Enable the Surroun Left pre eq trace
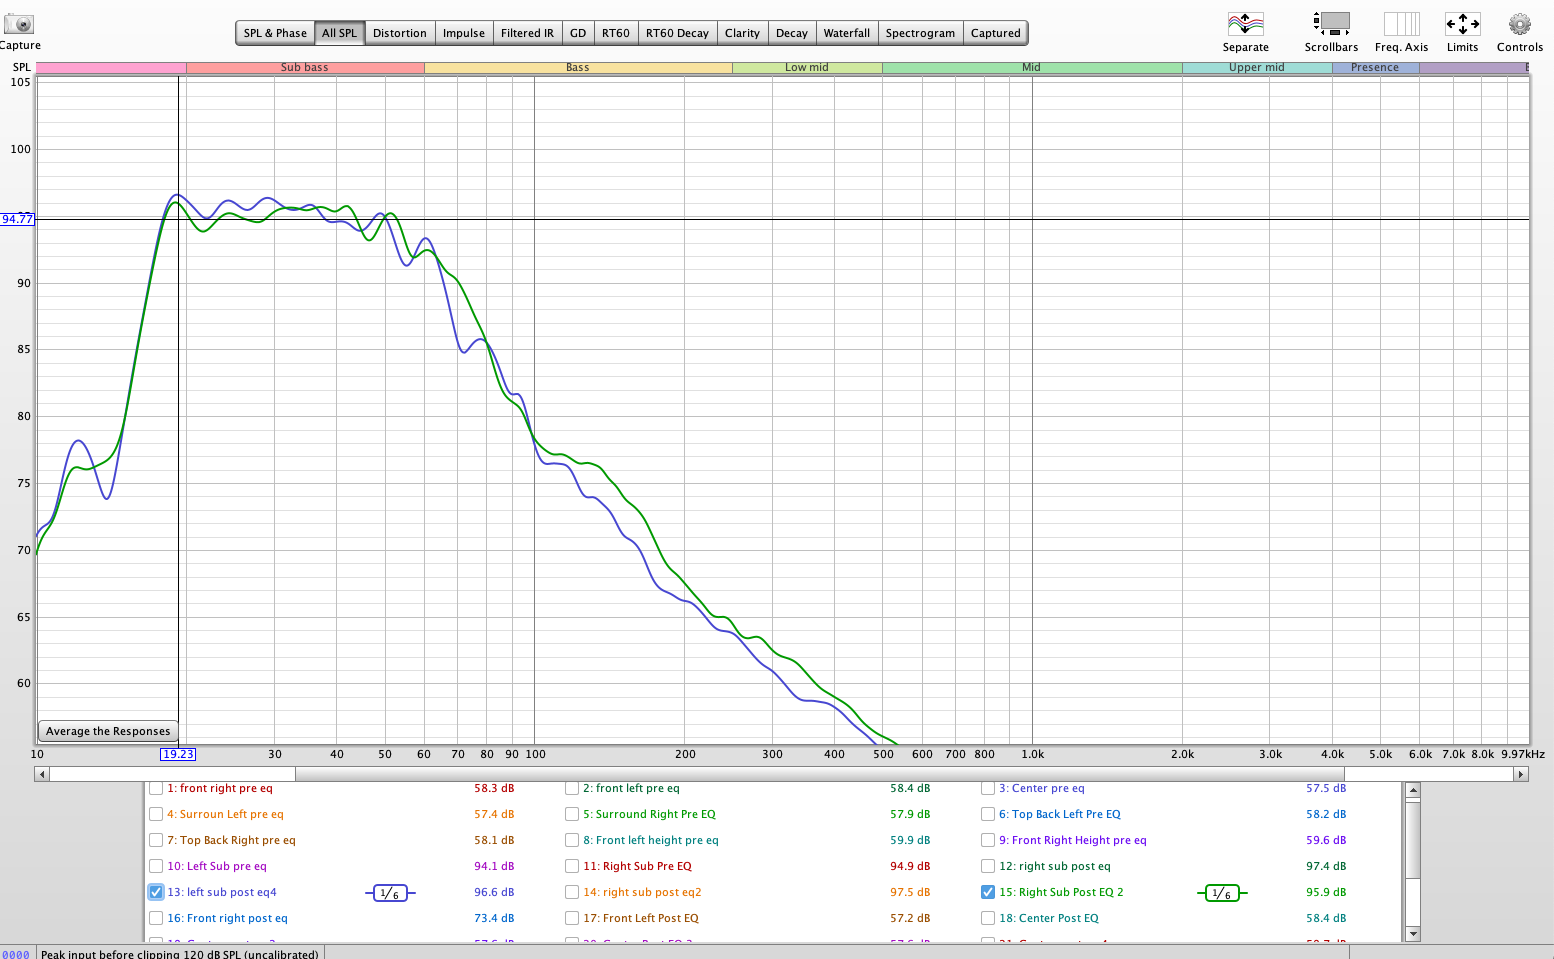 click(x=156, y=814)
